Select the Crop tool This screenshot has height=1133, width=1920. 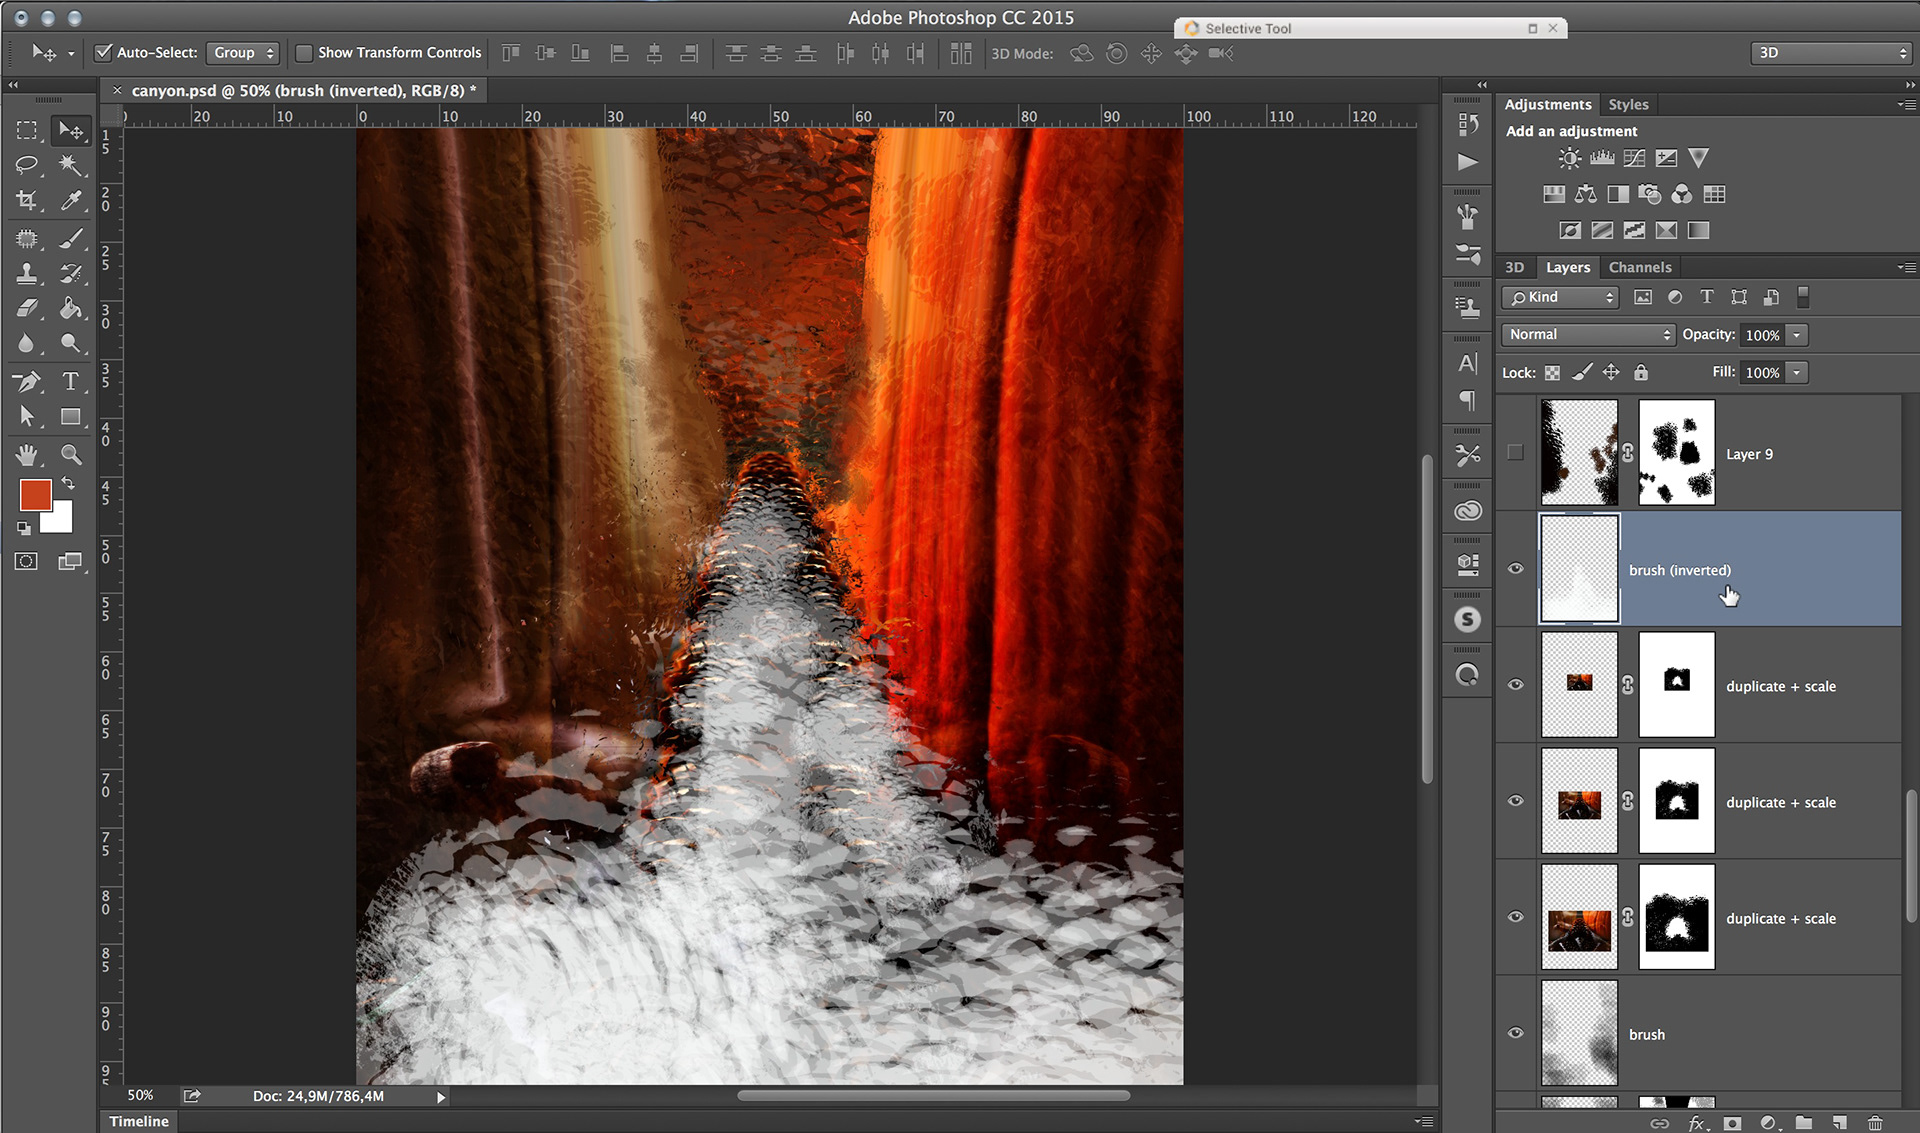27,200
